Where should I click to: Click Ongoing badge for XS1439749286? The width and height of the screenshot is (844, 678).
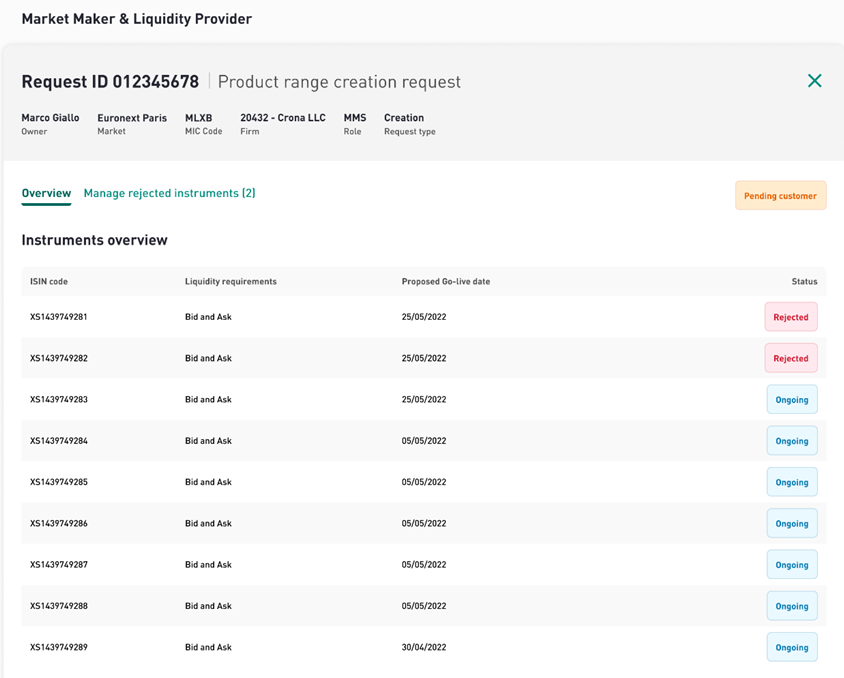791,524
